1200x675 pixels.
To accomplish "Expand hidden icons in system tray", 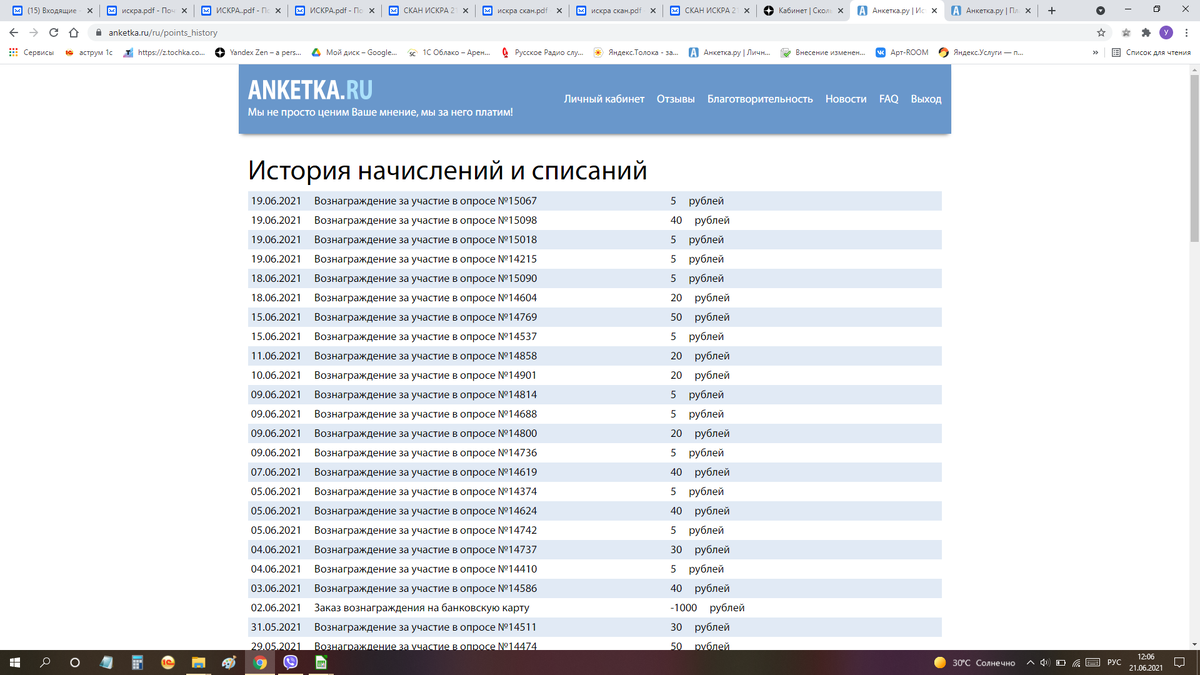I will click(1029, 662).
